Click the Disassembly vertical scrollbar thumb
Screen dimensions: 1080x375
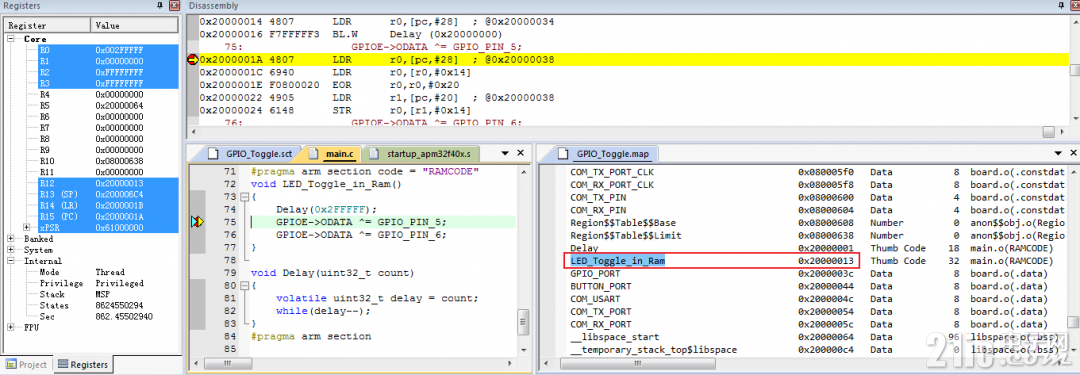coord(1074,71)
